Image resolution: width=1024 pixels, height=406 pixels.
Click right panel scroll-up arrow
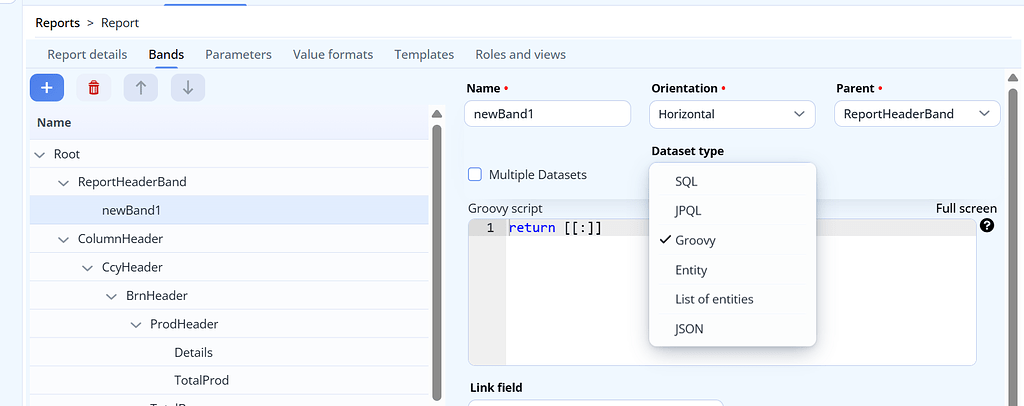[x=1013, y=78]
